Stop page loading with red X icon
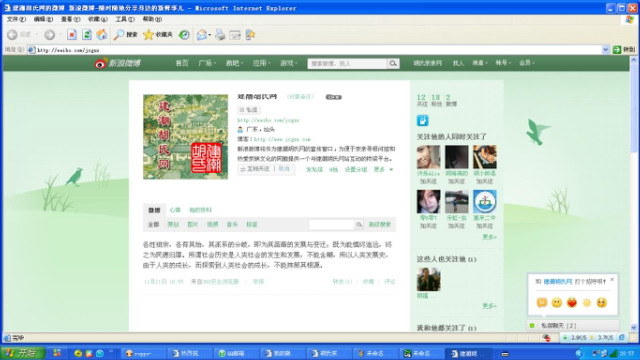The image size is (640, 360). click(72, 35)
